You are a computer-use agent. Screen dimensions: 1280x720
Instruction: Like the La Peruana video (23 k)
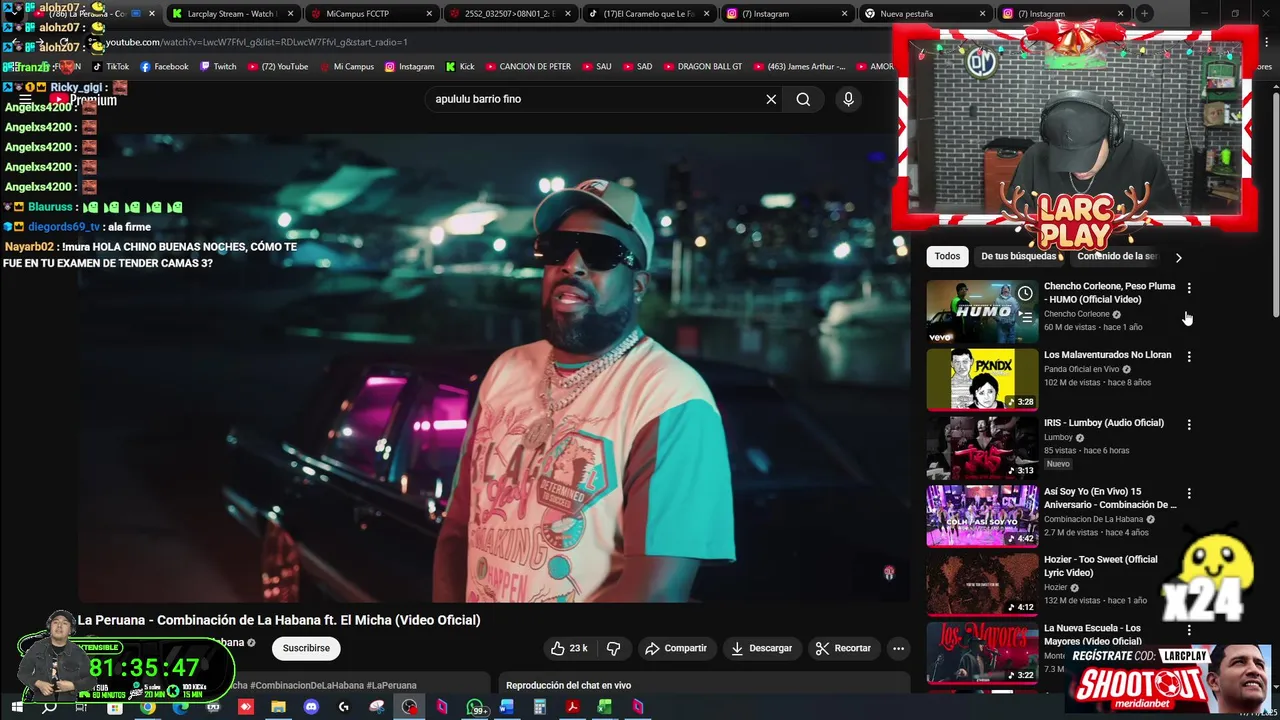pyautogui.click(x=569, y=648)
